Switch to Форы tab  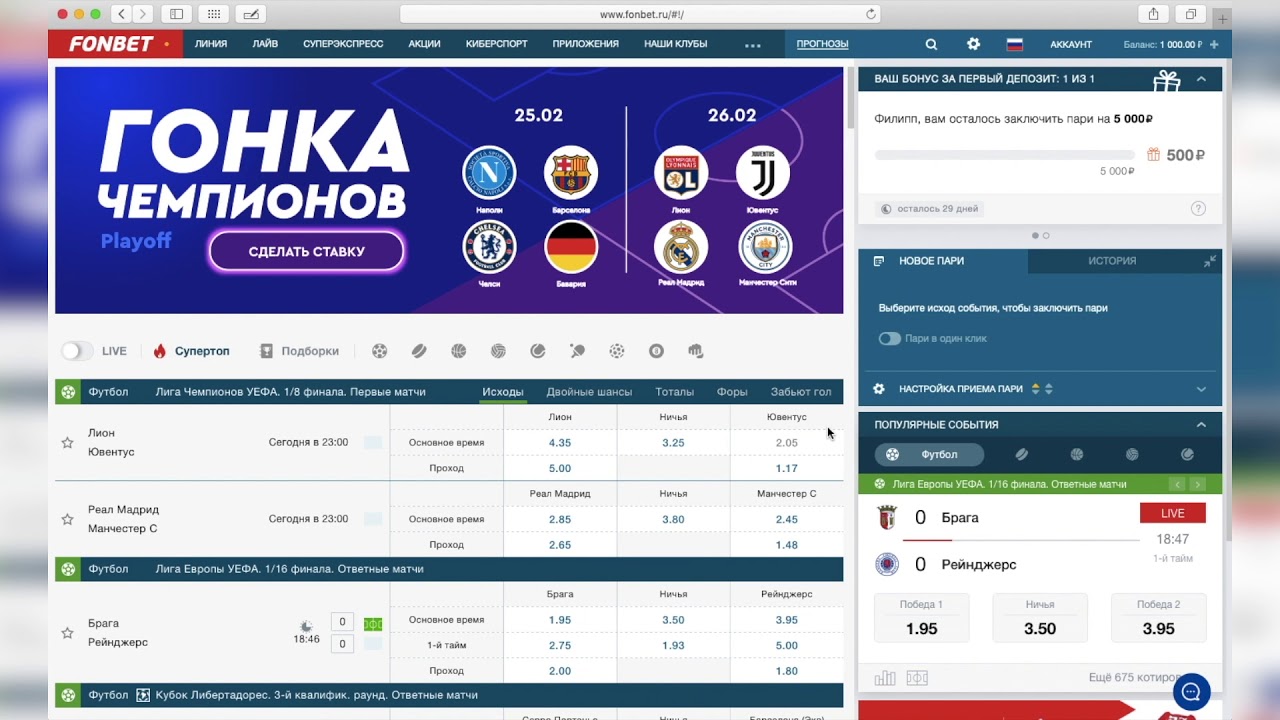click(x=733, y=392)
